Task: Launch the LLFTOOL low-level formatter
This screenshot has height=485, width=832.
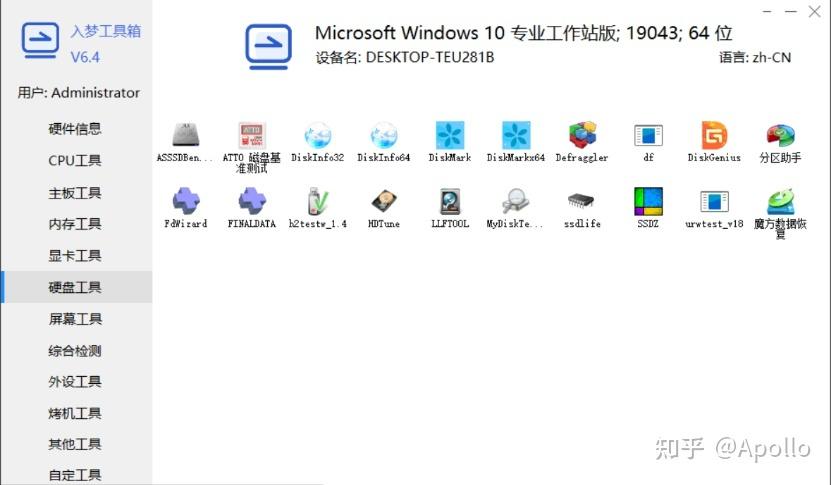Action: 450,203
